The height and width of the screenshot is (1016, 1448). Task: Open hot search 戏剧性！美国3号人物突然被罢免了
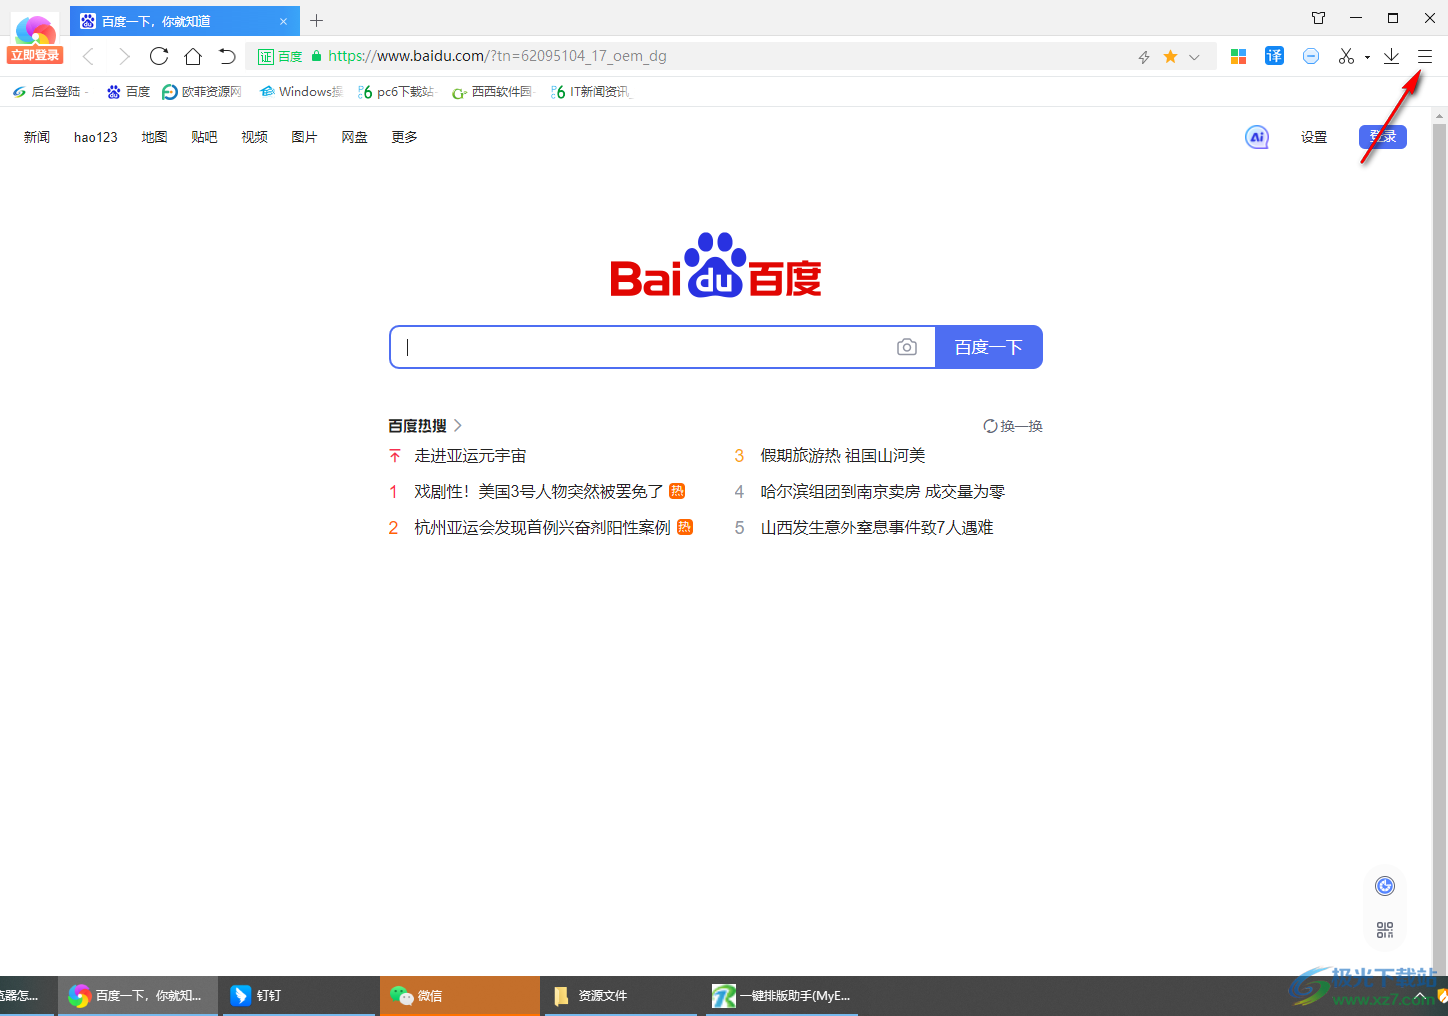pyautogui.click(x=539, y=492)
